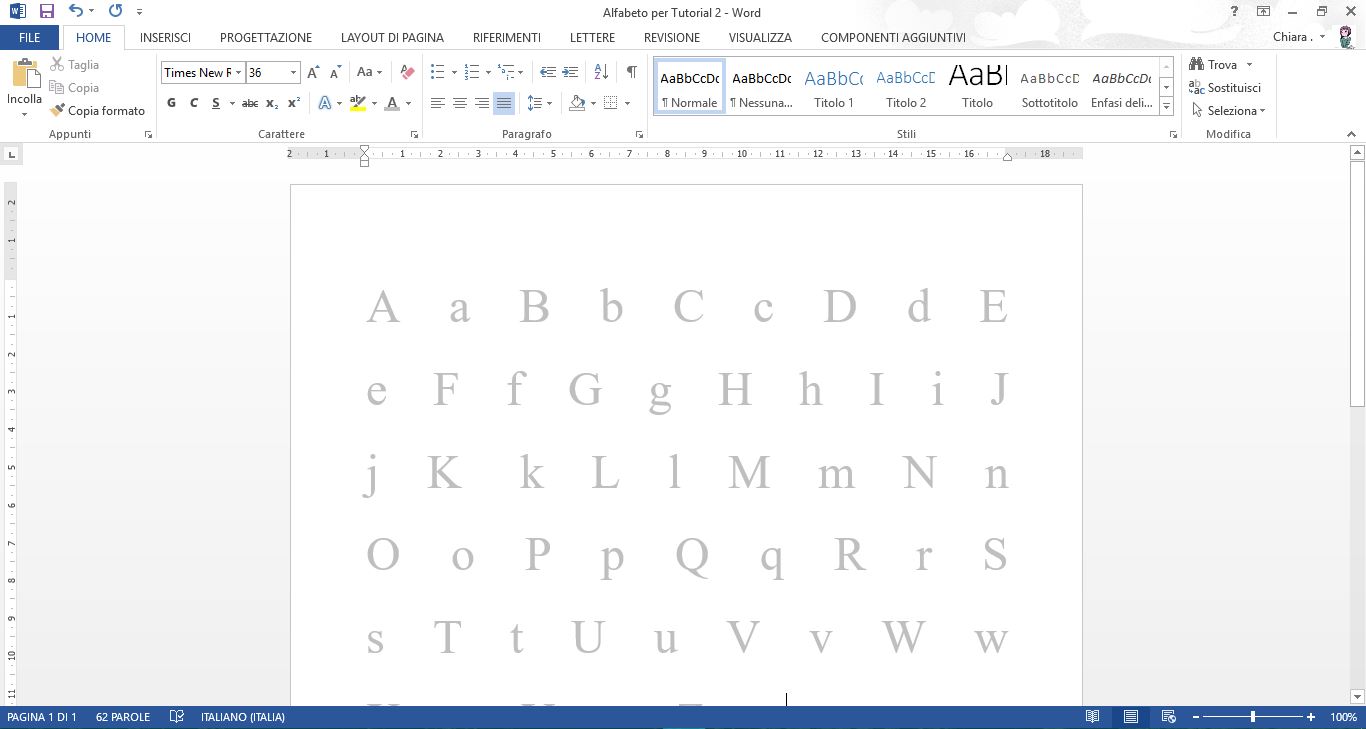Viewport: 1366px width, 729px height.
Task: Paste using the Incolla clipboard icon
Action: 24,75
